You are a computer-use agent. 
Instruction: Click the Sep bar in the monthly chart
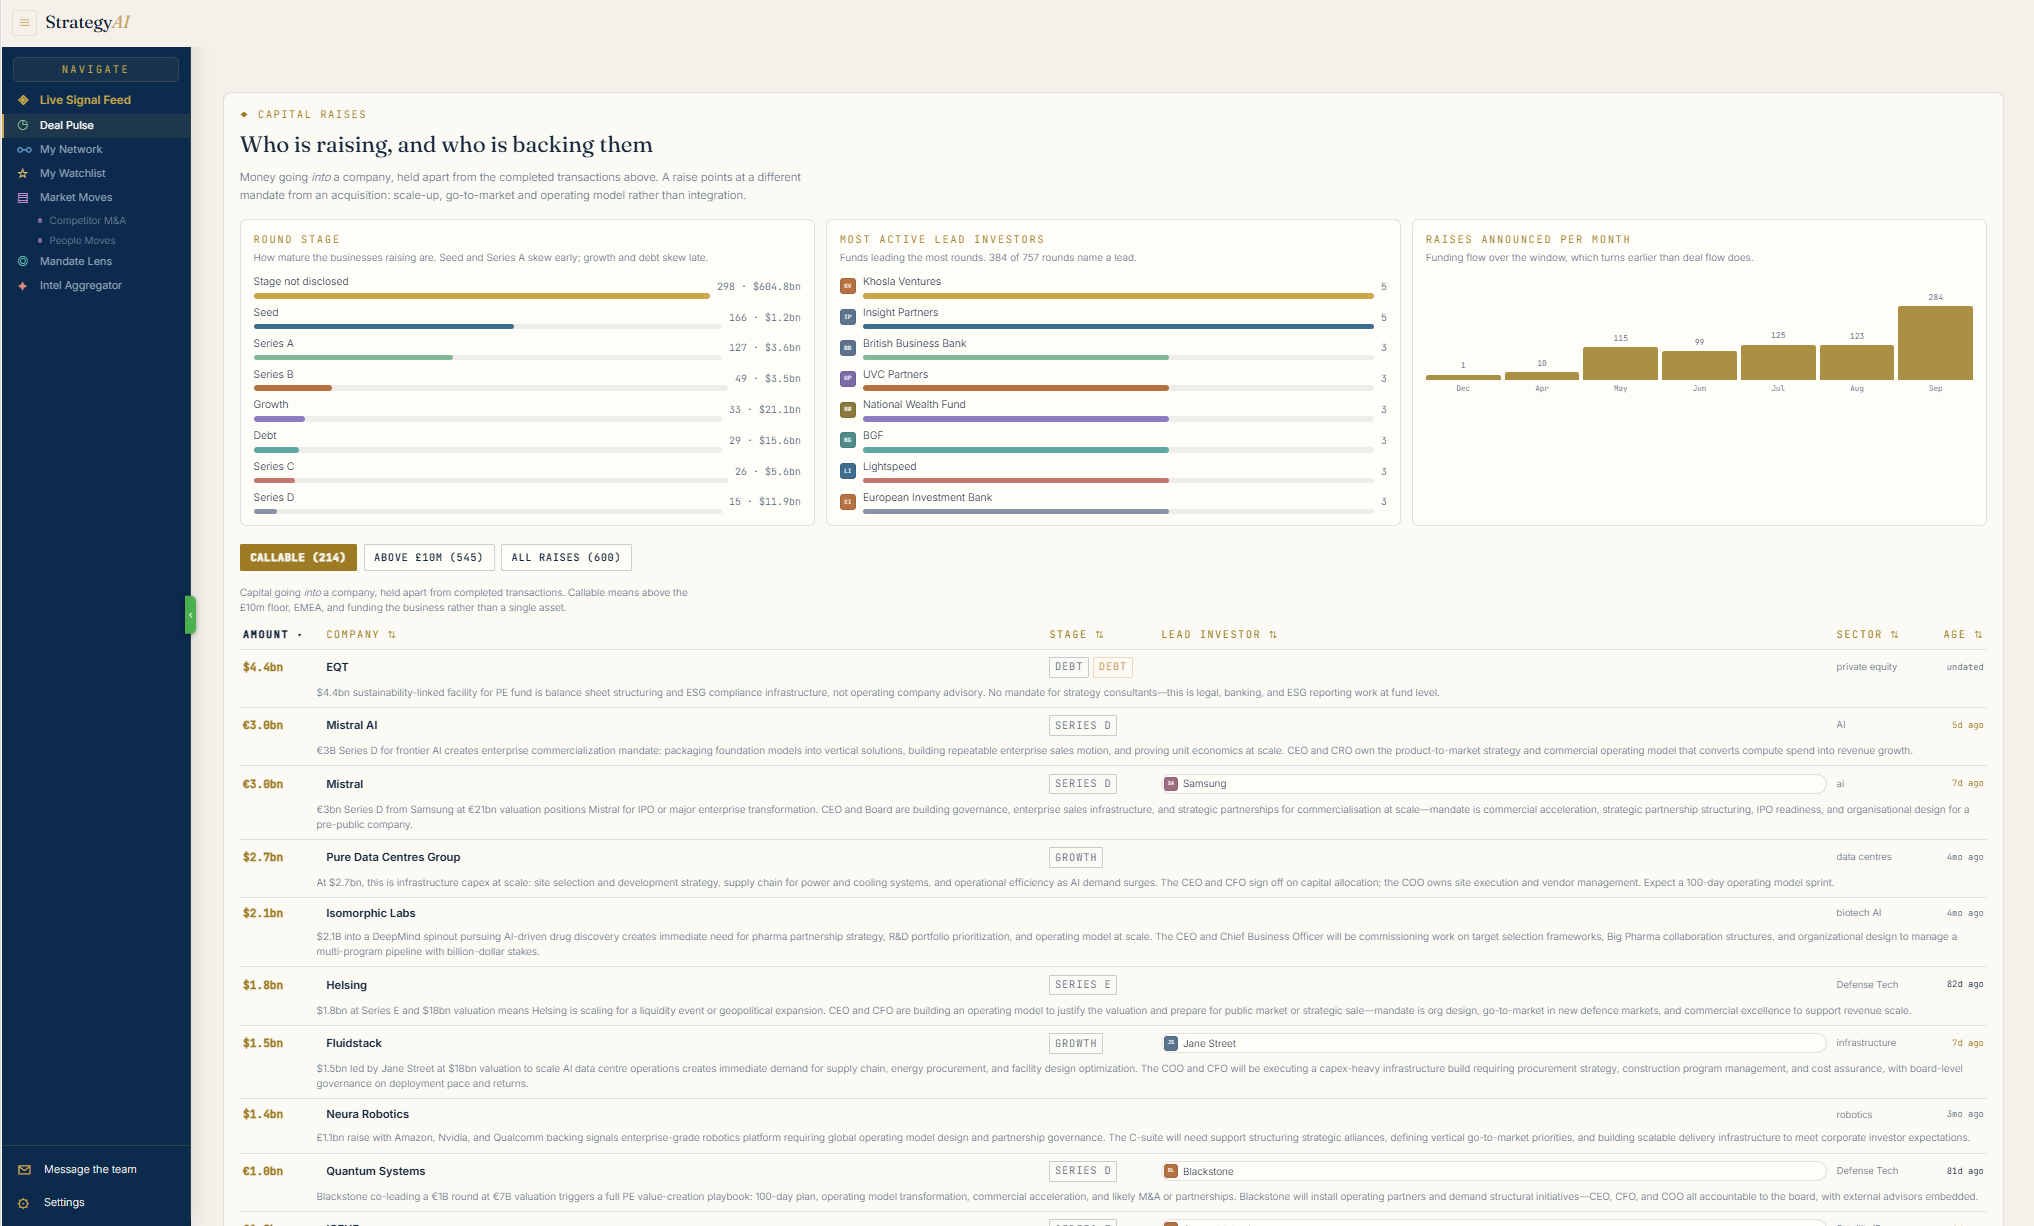(1935, 343)
